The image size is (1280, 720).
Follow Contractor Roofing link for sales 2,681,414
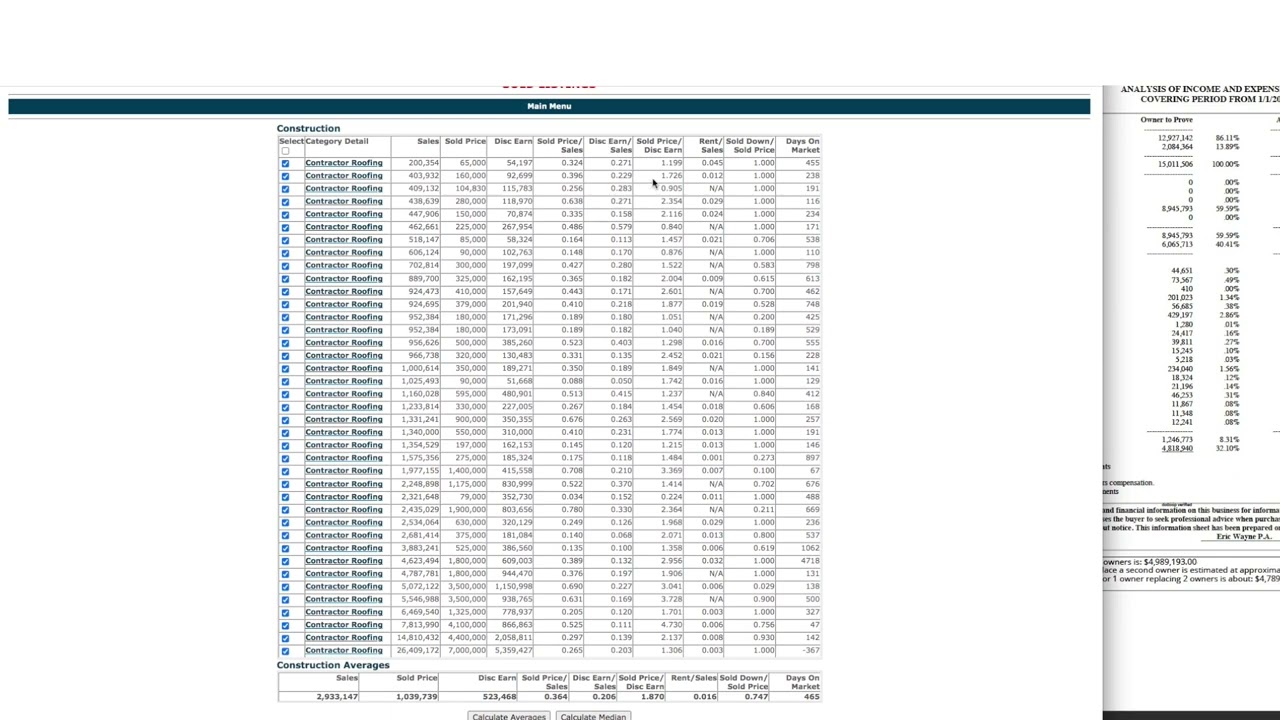tap(344, 535)
